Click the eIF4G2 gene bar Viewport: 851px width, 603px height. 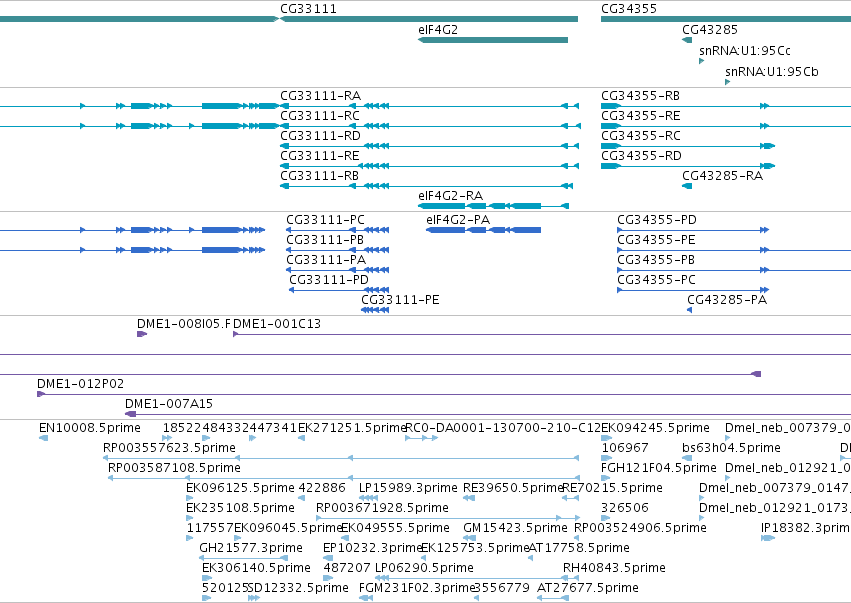point(493,40)
